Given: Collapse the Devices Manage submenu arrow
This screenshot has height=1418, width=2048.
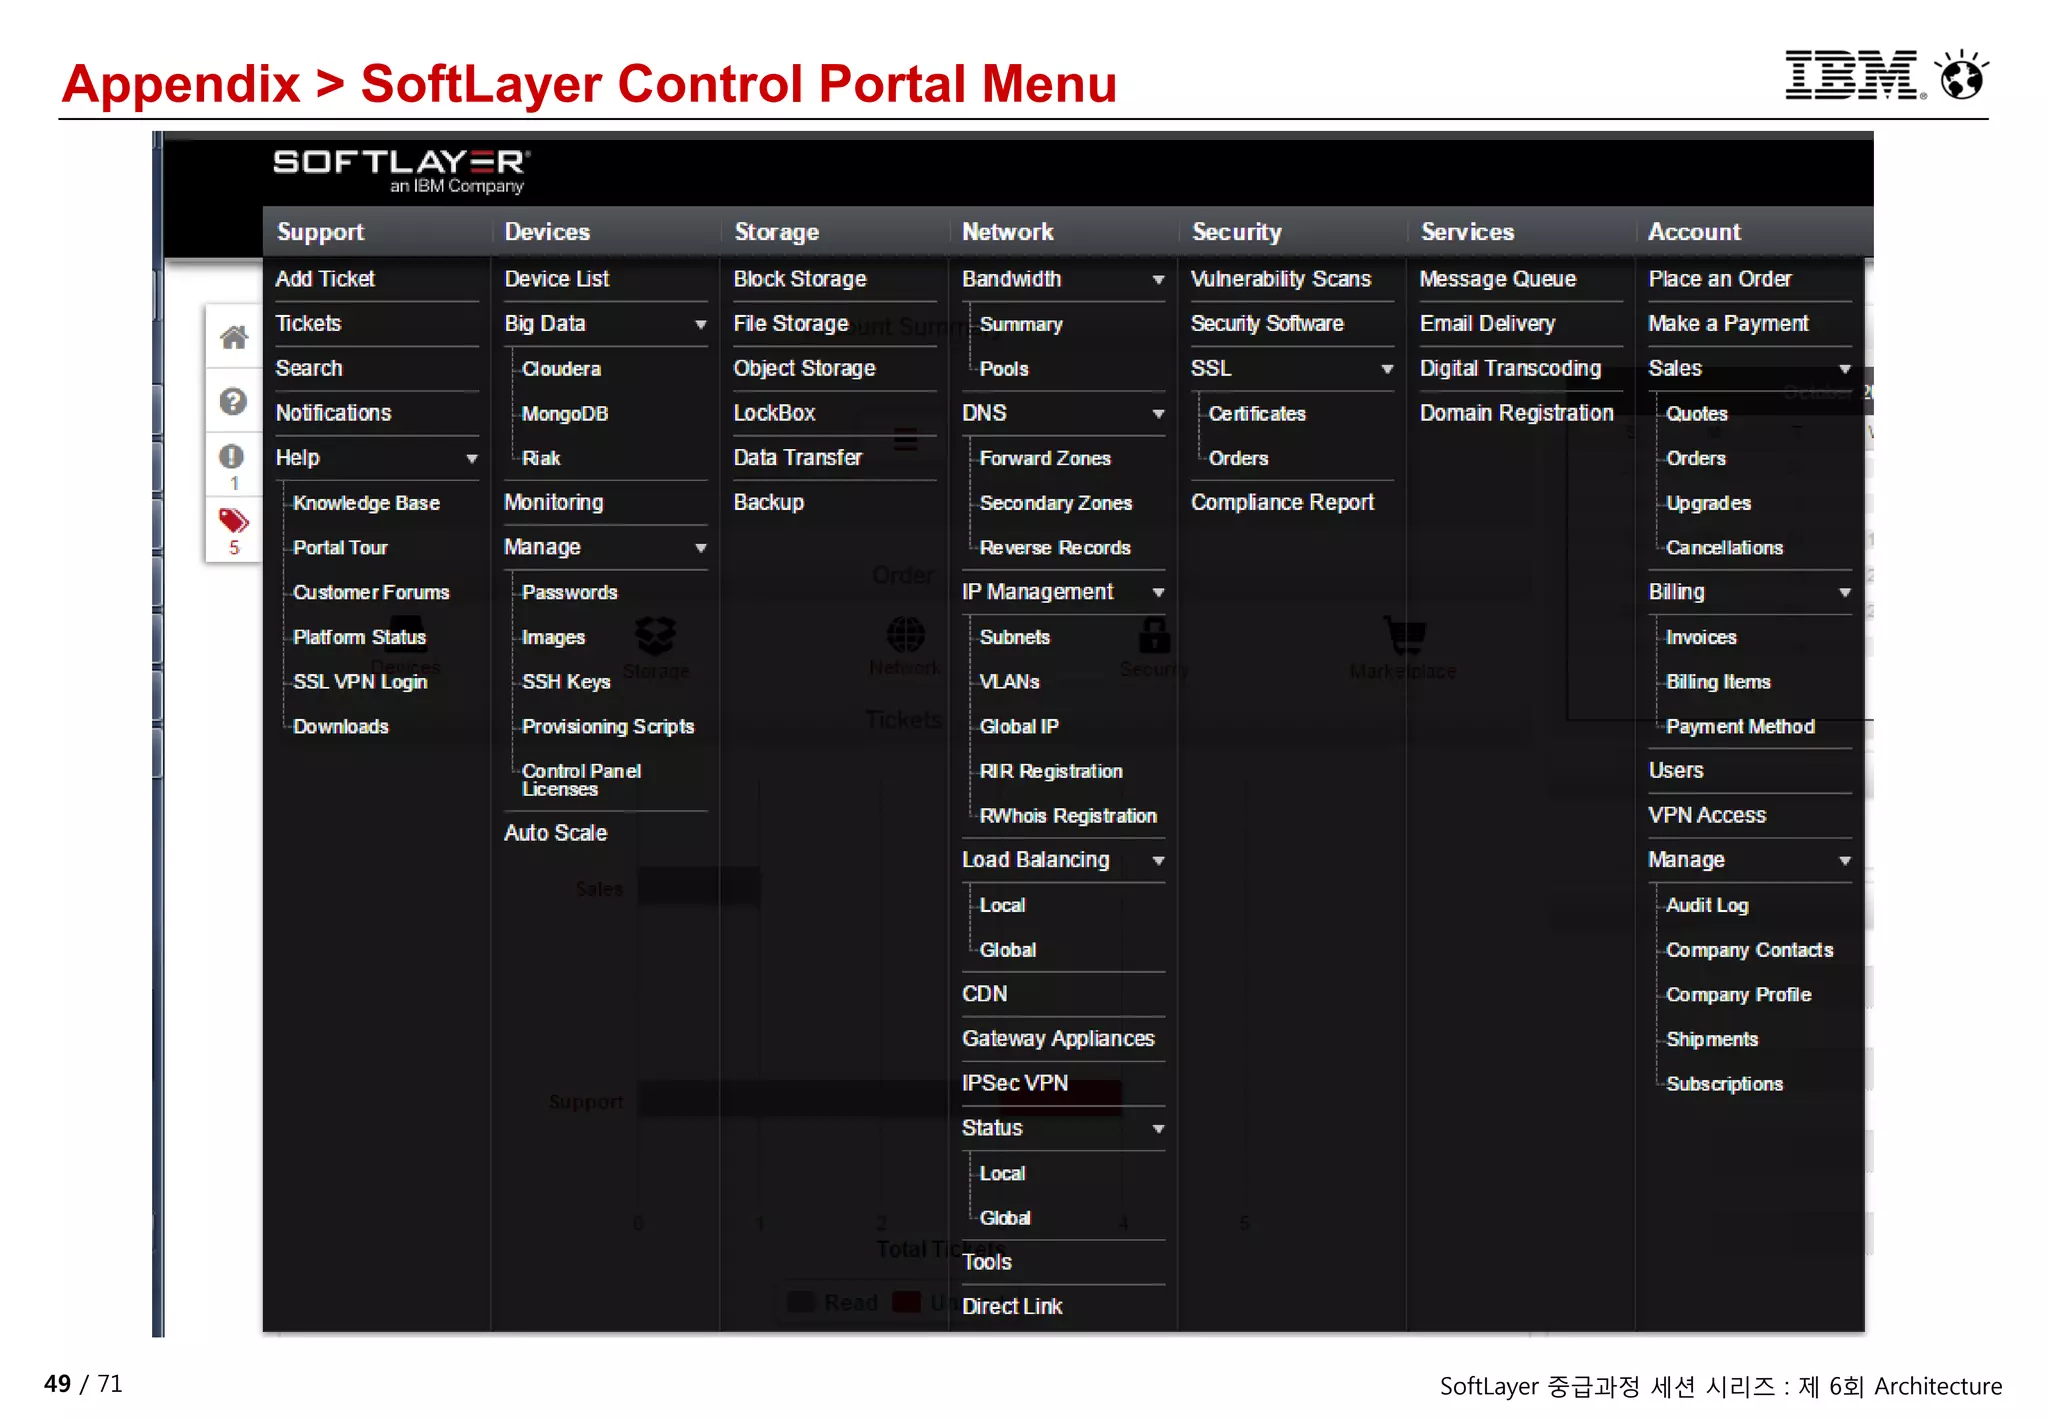Looking at the screenshot, I should (701, 548).
